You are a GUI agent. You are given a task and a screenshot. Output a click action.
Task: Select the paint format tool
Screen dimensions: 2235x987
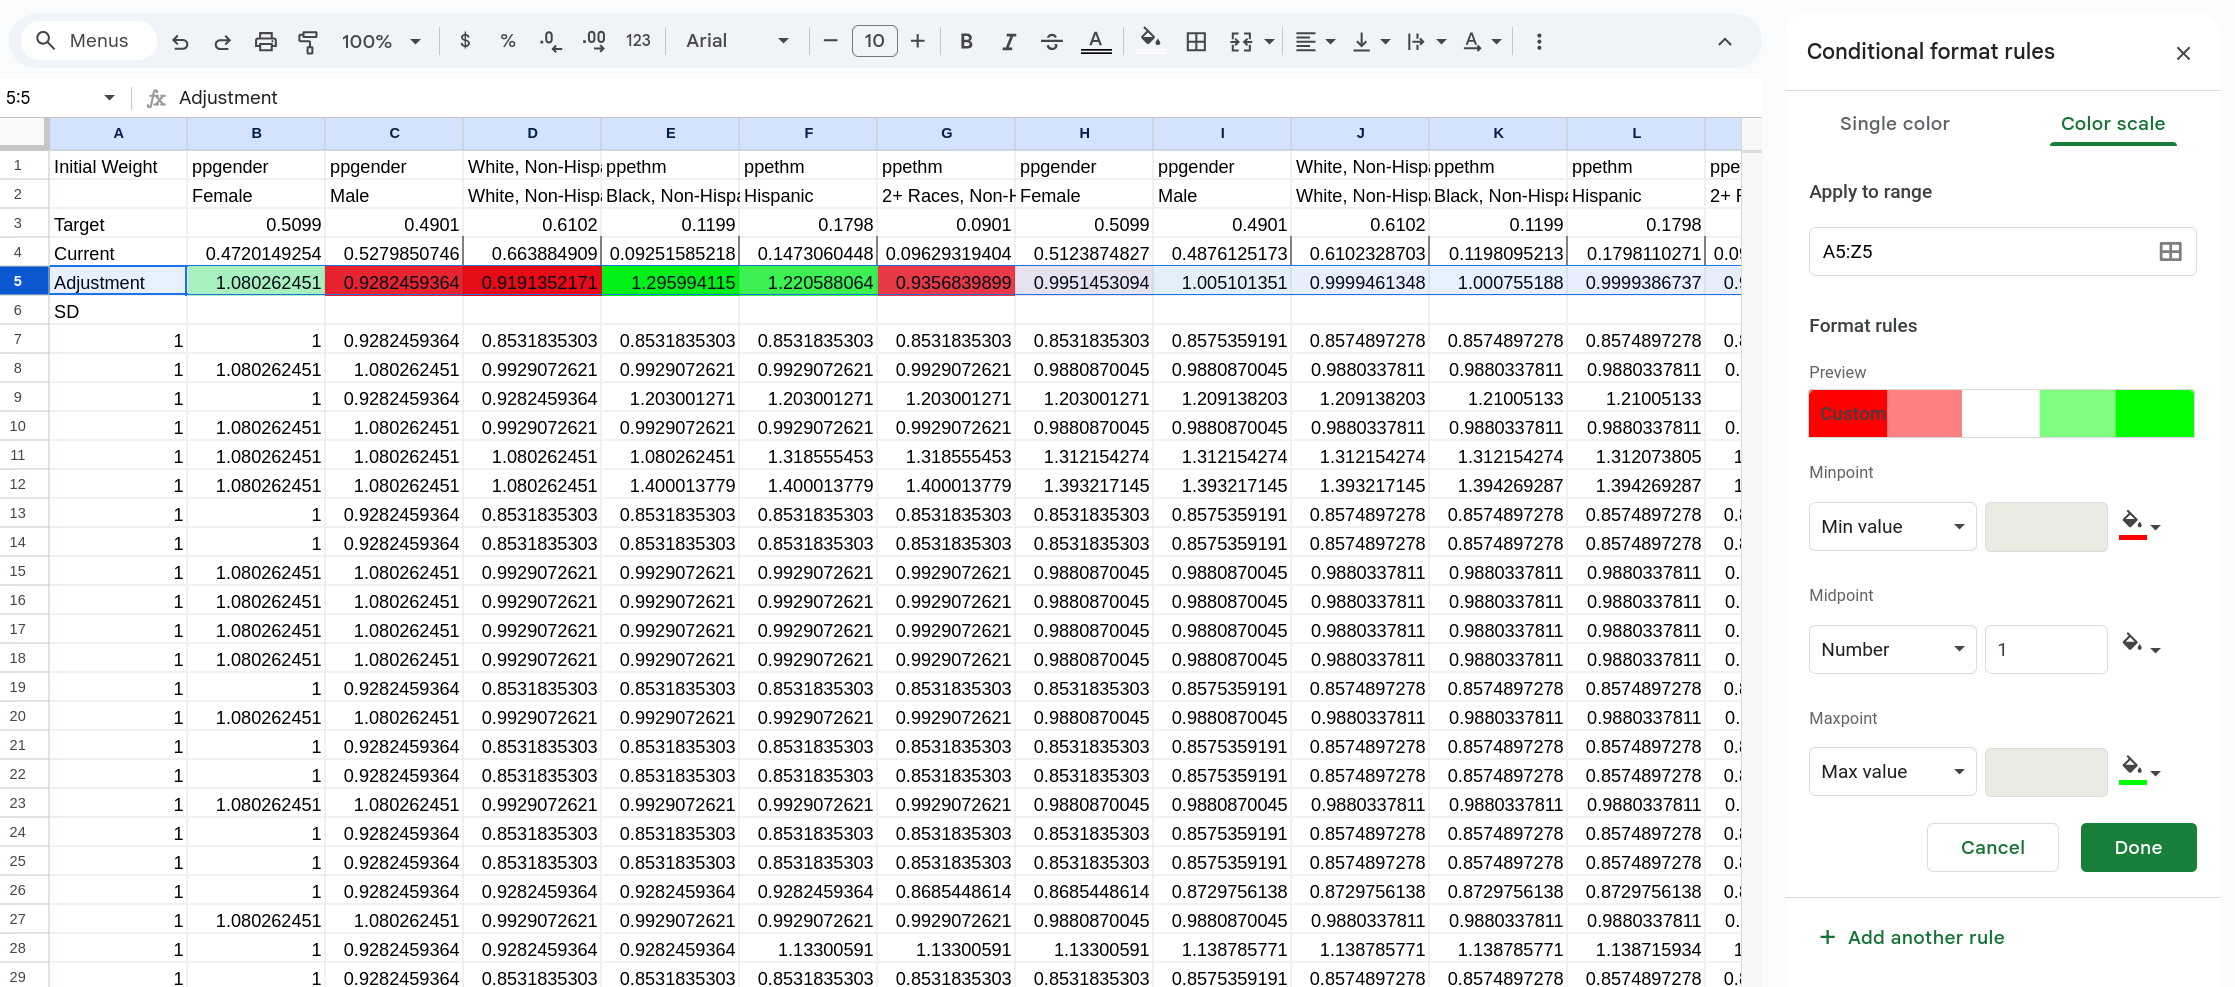pos(308,42)
